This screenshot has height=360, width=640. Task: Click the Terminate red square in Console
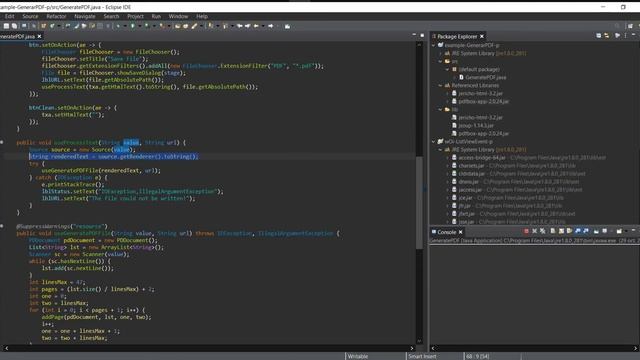pyautogui.click(x=526, y=231)
